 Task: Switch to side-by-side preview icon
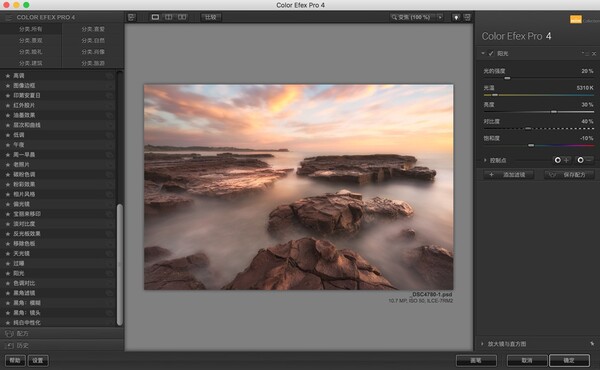click(x=182, y=17)
